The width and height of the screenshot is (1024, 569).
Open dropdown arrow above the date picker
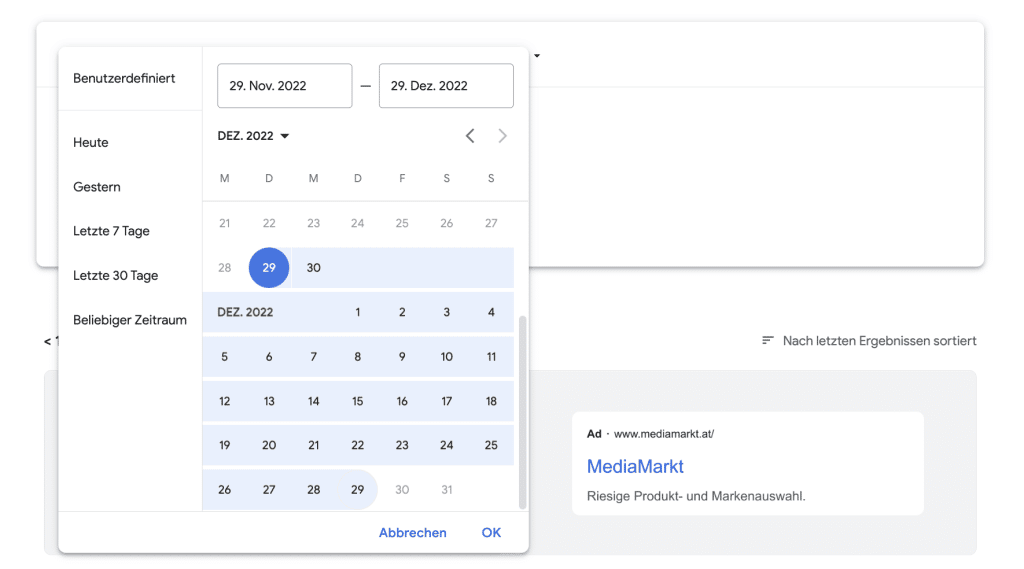tap(537, 56)
